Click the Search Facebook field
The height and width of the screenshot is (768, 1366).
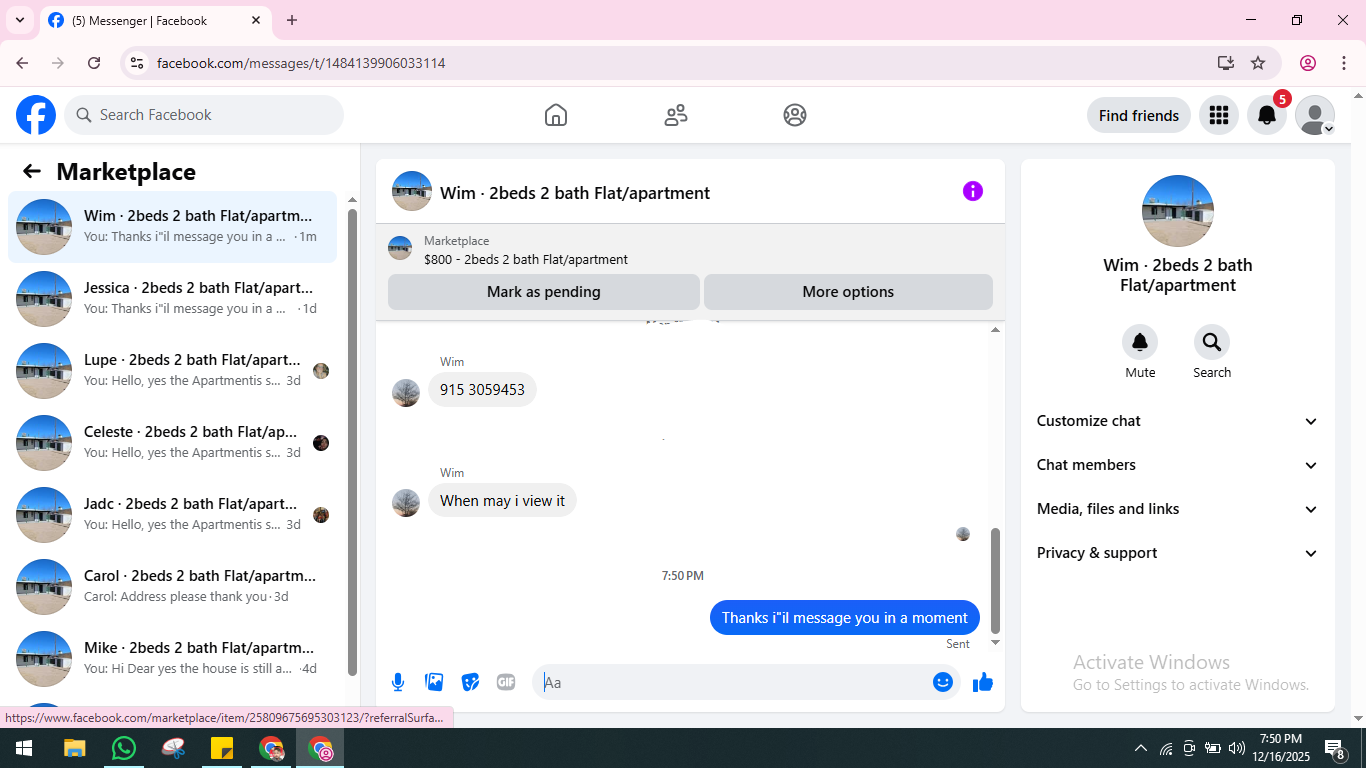tap(204, 115)
